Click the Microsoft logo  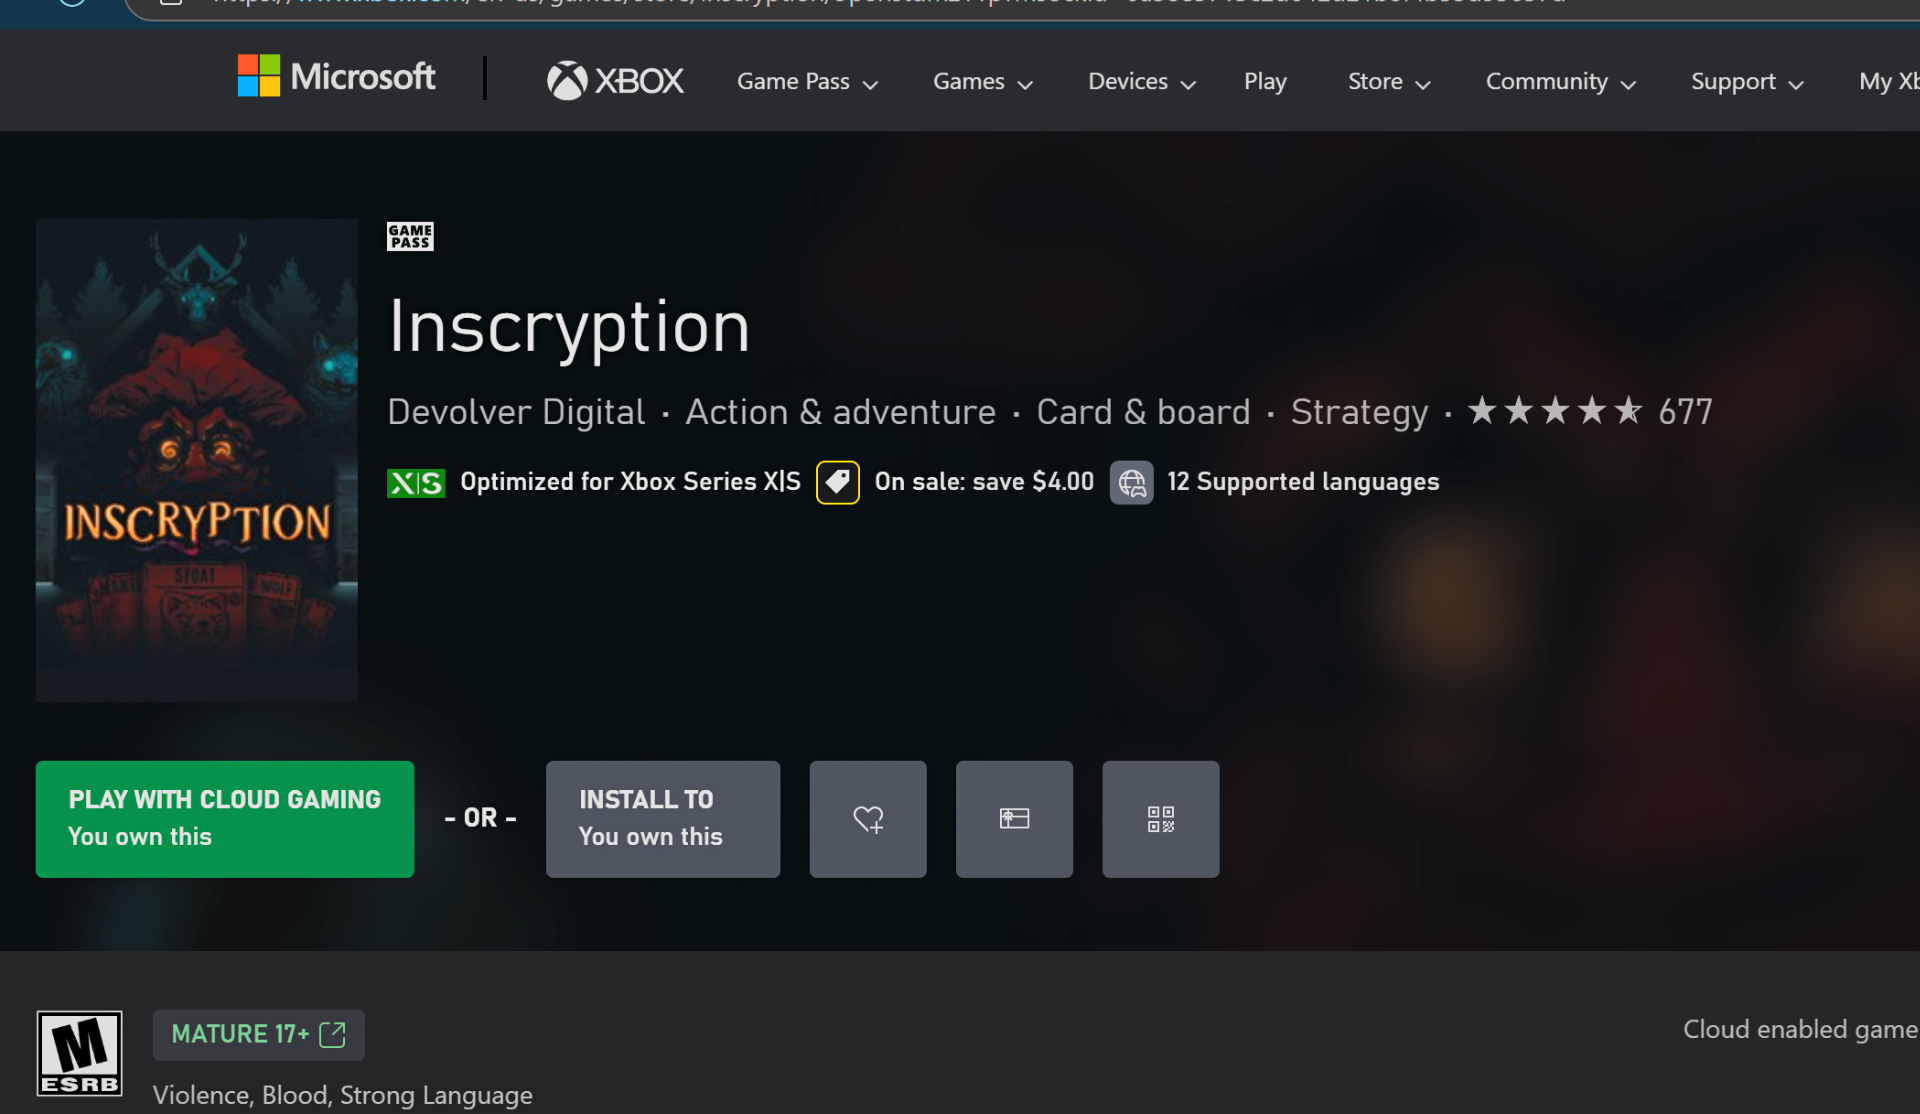(336, 77)
